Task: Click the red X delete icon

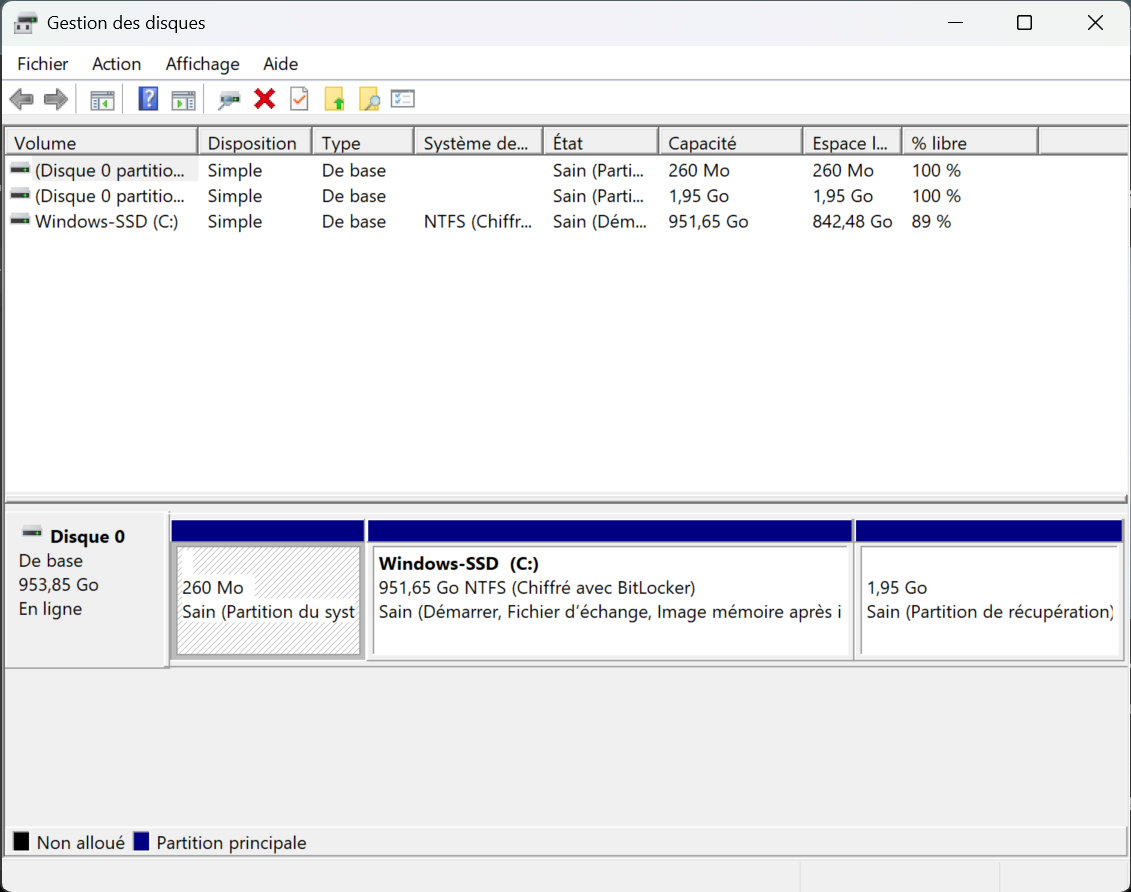Action: coord(265,99)
